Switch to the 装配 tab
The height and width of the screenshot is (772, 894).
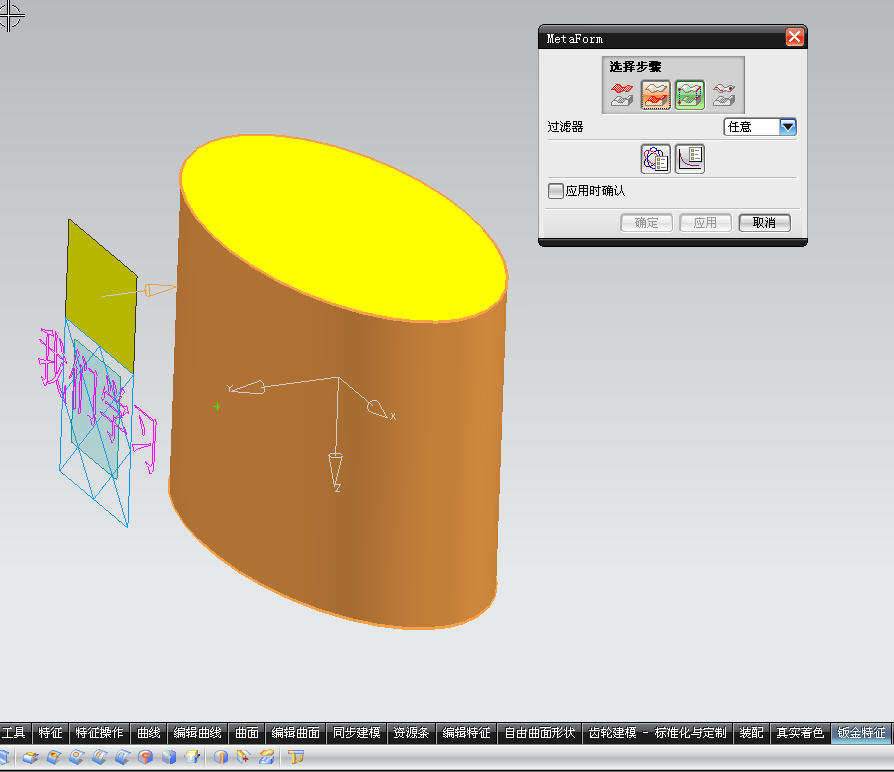coord(751,733)
